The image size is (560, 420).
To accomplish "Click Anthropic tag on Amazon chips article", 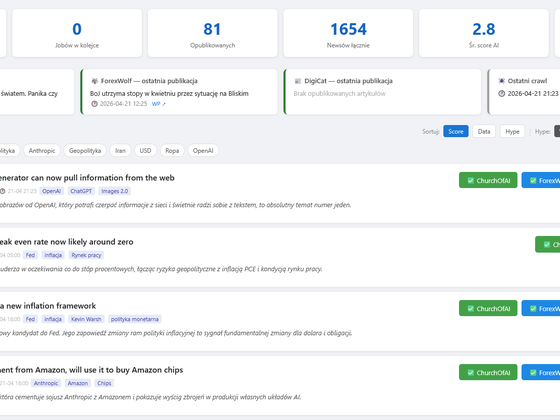I will pyautogui.click(x=46, y=383).
